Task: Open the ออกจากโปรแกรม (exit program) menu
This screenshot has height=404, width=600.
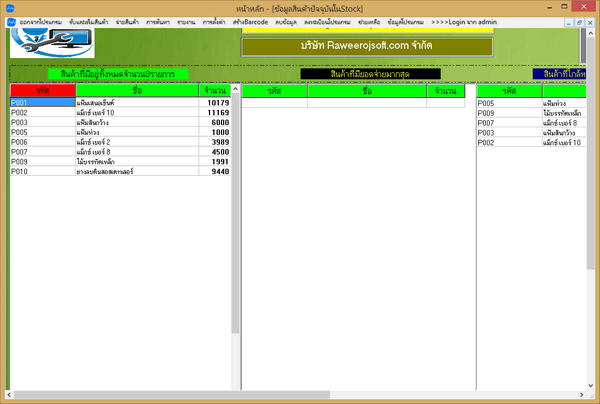Action: click(x=41, y=22)
